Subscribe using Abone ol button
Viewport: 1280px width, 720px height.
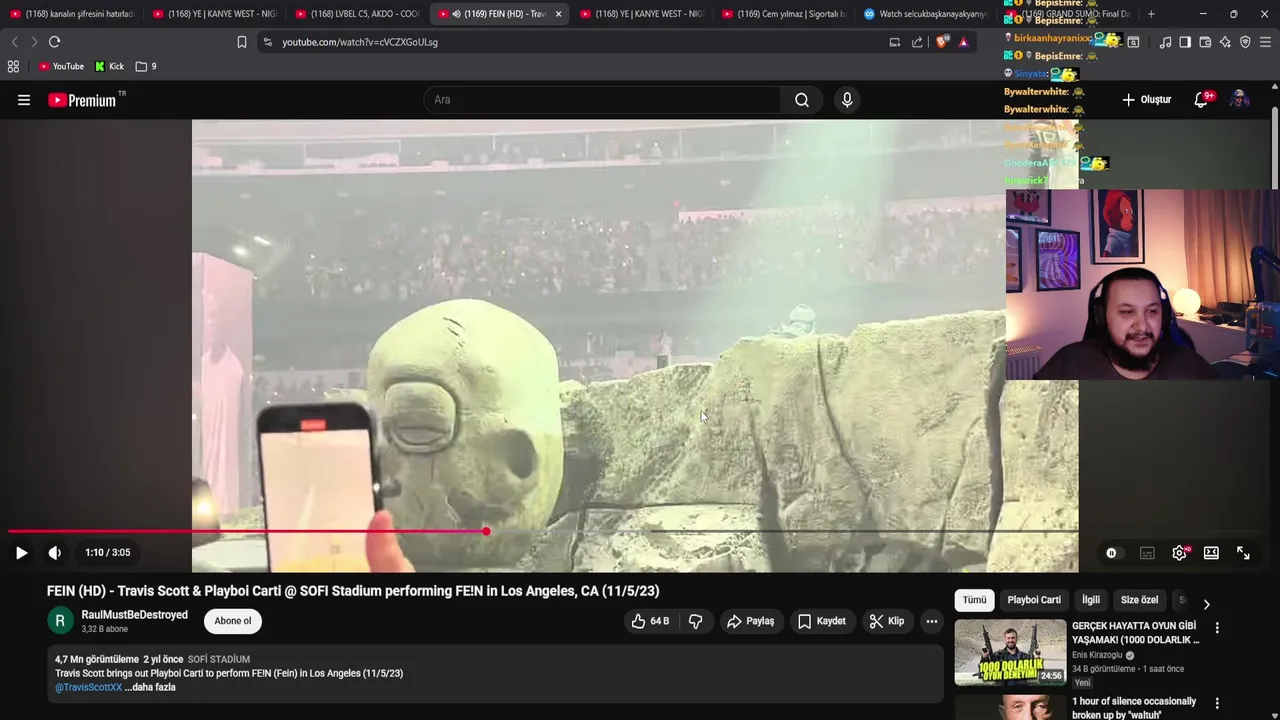pyautogui.click(x=233, y=621)
